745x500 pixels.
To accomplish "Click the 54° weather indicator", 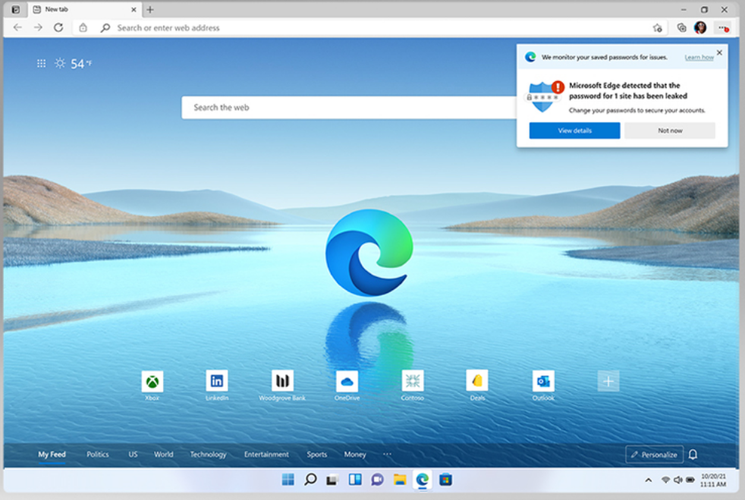I will tap(73, 63).
